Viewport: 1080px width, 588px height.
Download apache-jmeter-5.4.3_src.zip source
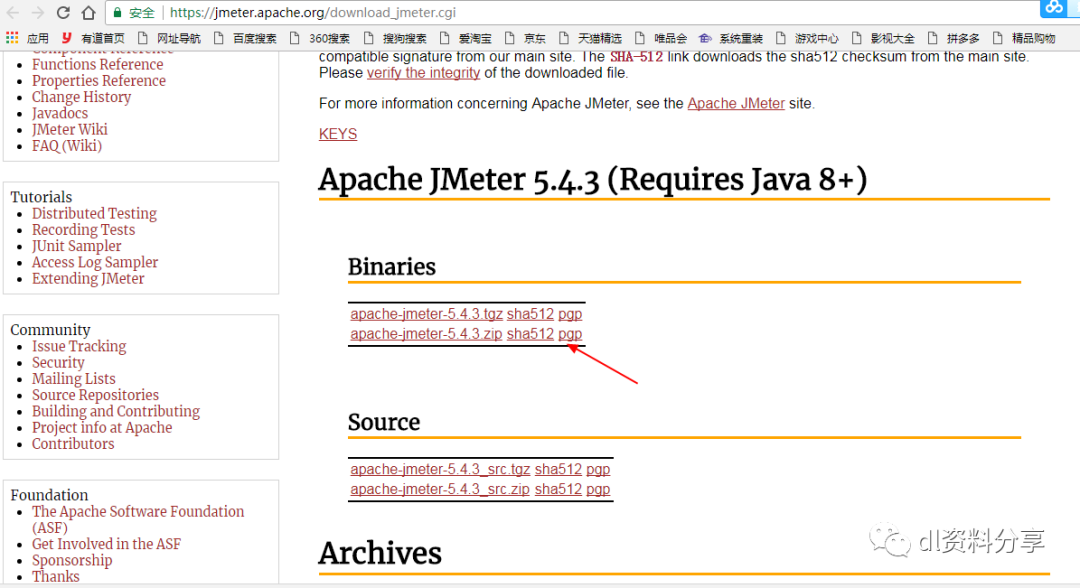coord(440,489)
